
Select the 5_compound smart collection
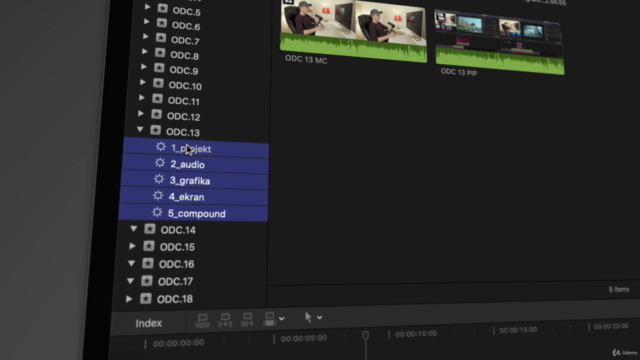coord(193,213)
